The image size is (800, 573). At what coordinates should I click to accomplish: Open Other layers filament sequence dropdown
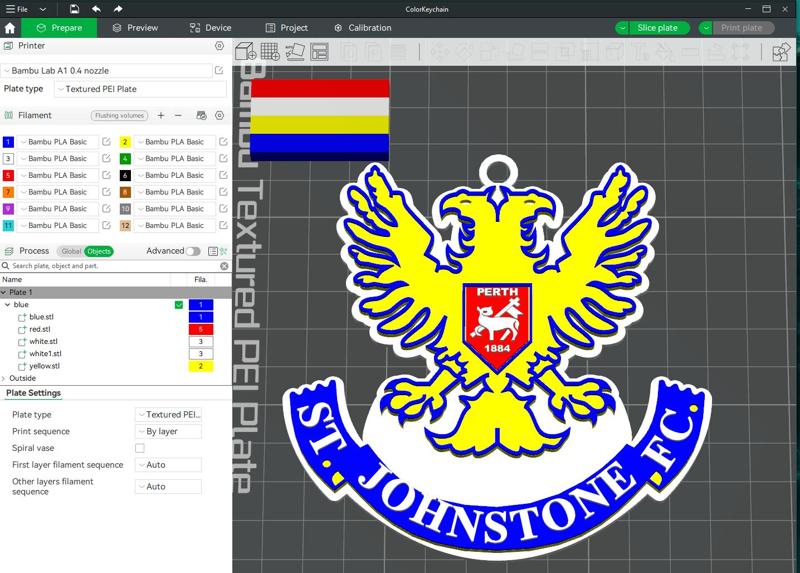pyautogui.click(x=168, y=487)
